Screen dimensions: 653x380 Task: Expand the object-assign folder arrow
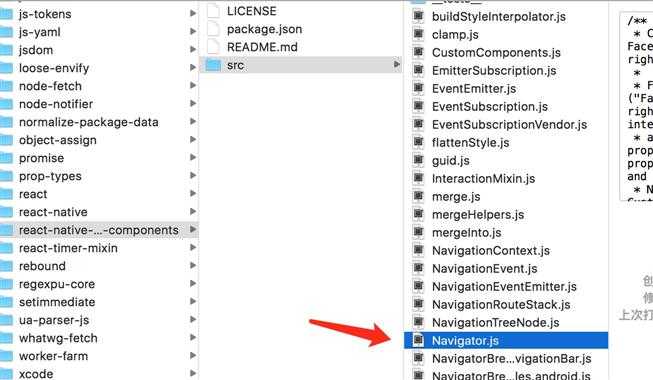tap(193, 140)
